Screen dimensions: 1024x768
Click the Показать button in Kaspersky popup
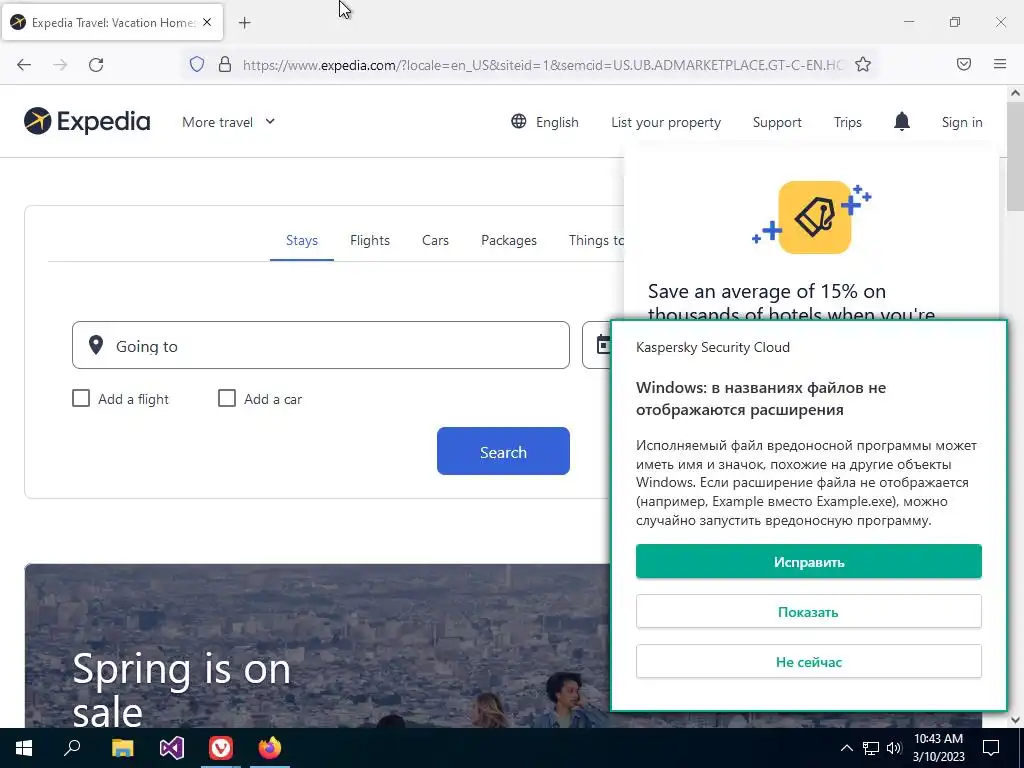coord(808,612)
